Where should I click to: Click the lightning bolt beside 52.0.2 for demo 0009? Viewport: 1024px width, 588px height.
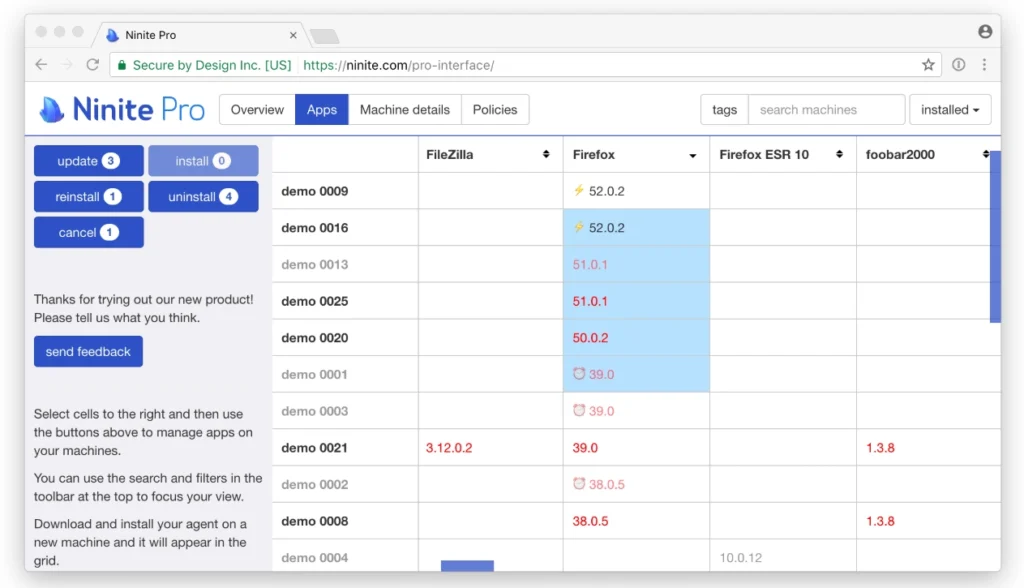coord(578,191)
